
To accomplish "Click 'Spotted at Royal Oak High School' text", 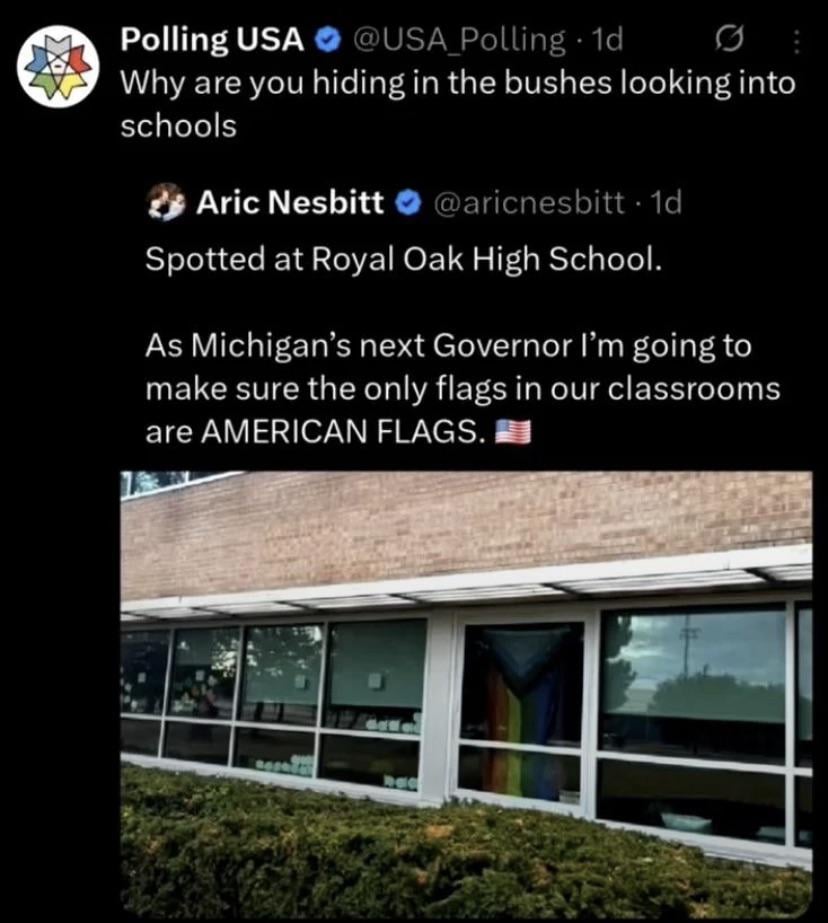I will tap(404, 258).
